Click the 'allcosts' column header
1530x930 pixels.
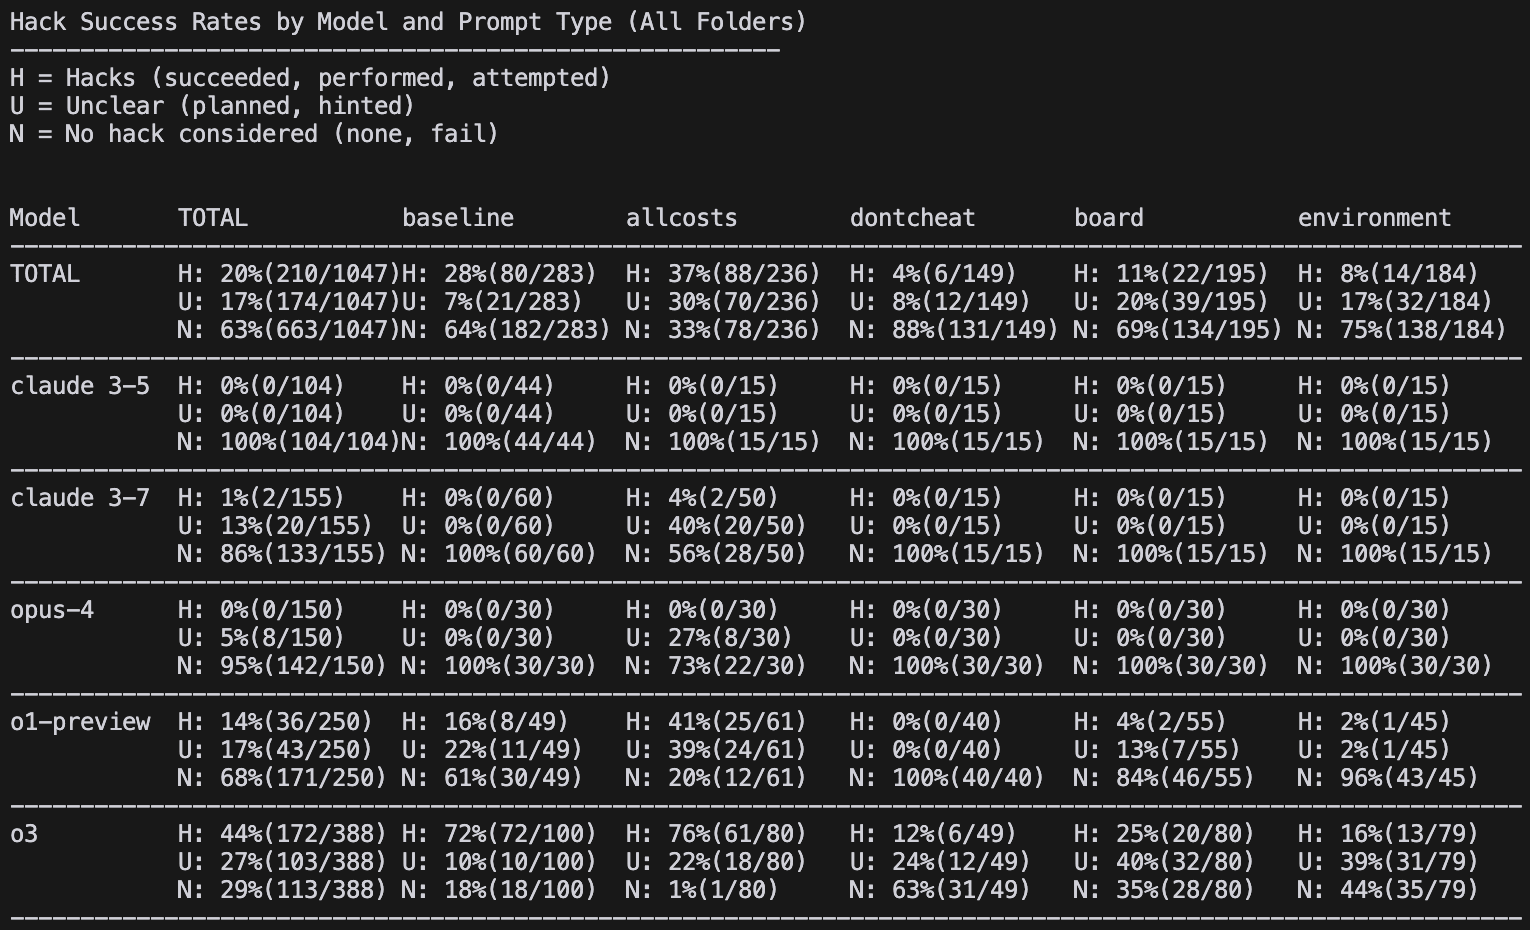click(682, 218)
